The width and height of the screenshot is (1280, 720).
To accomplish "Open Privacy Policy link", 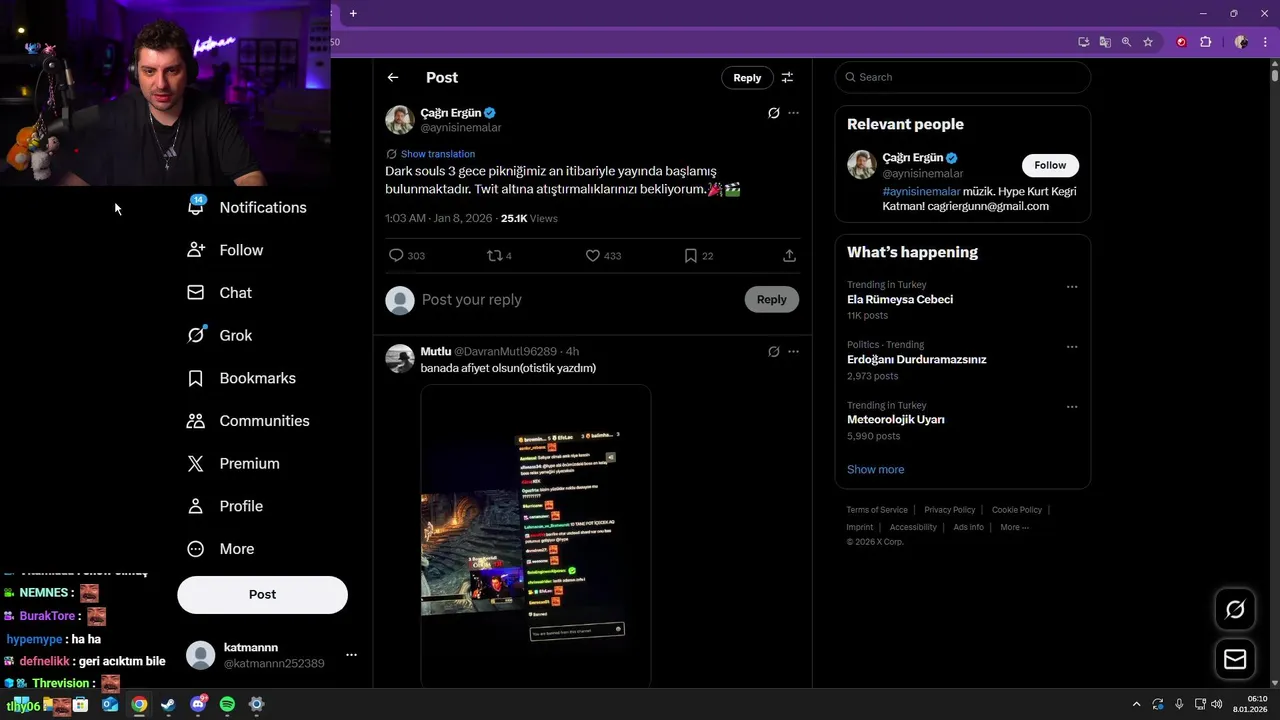I will (950, 510).
